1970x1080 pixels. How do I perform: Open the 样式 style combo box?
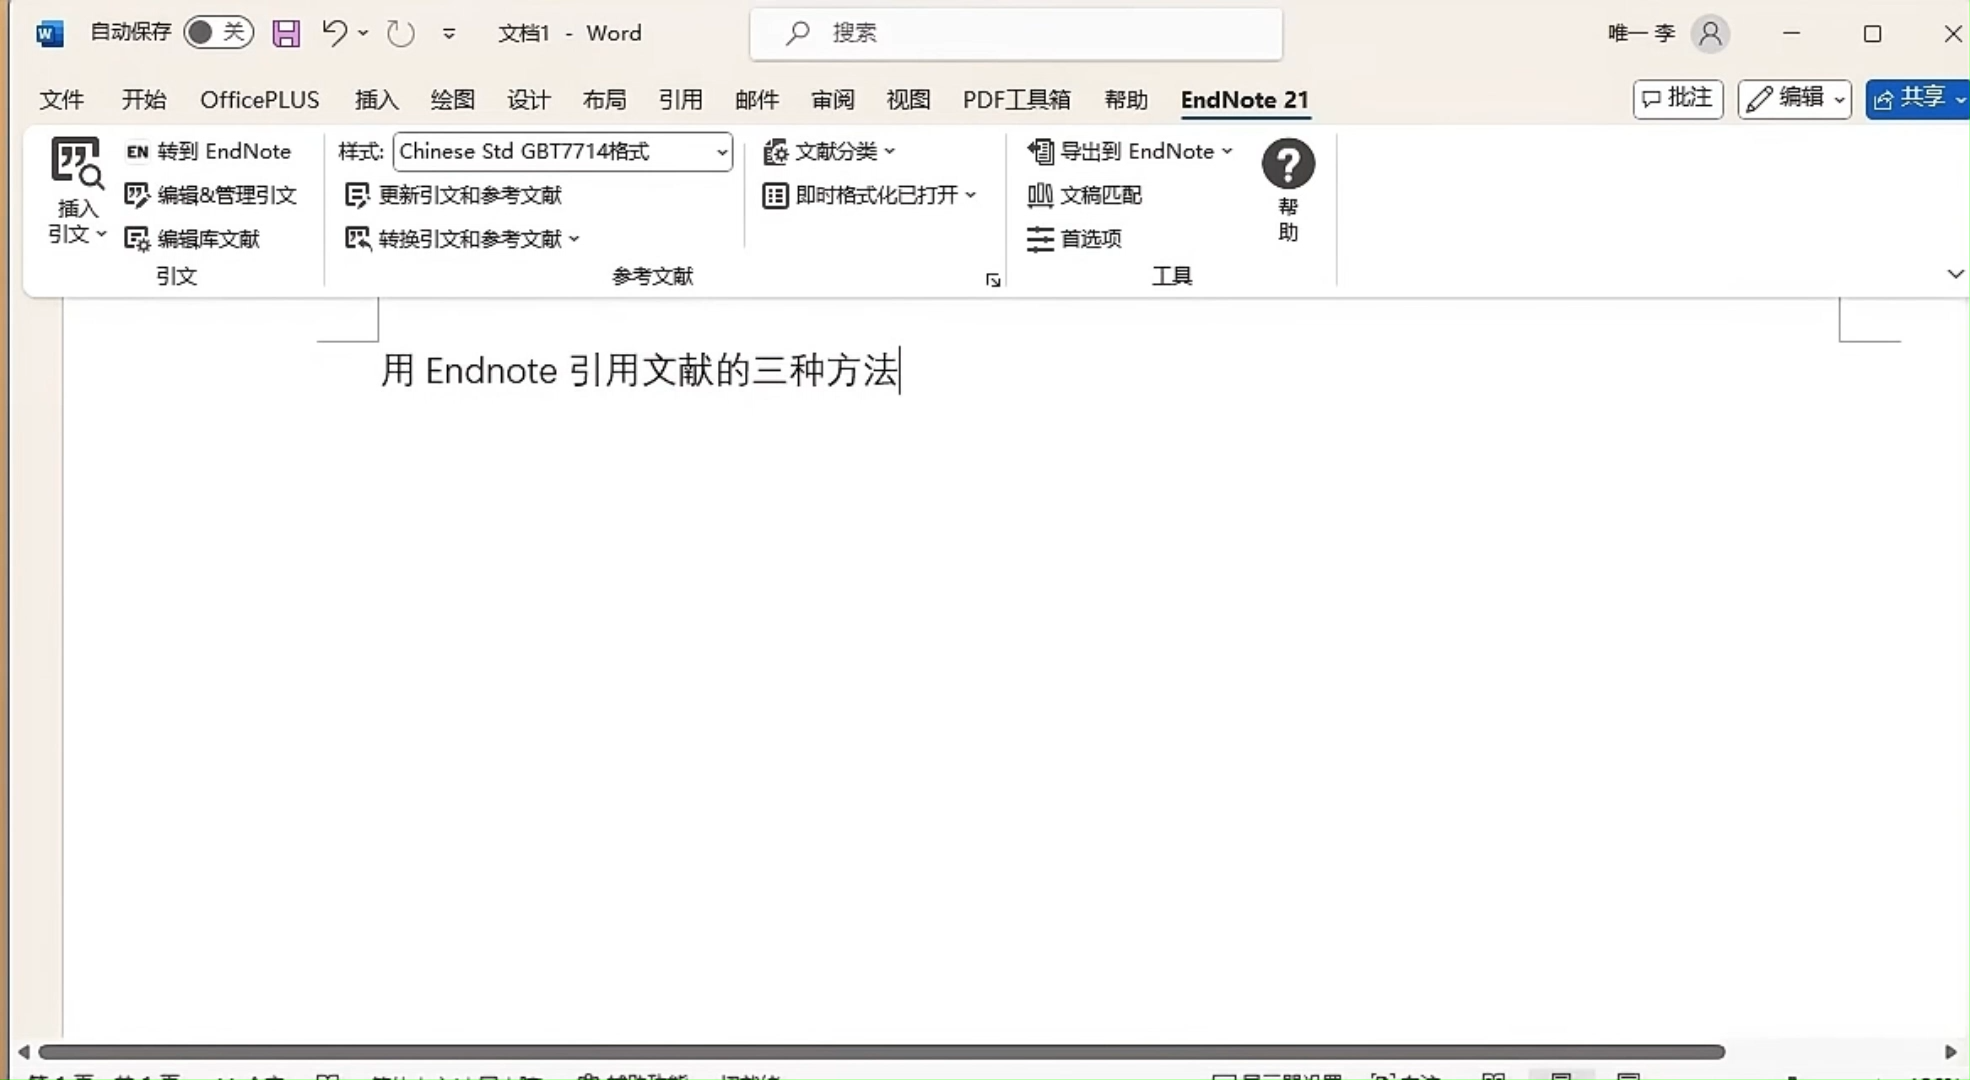pos(563,152)
